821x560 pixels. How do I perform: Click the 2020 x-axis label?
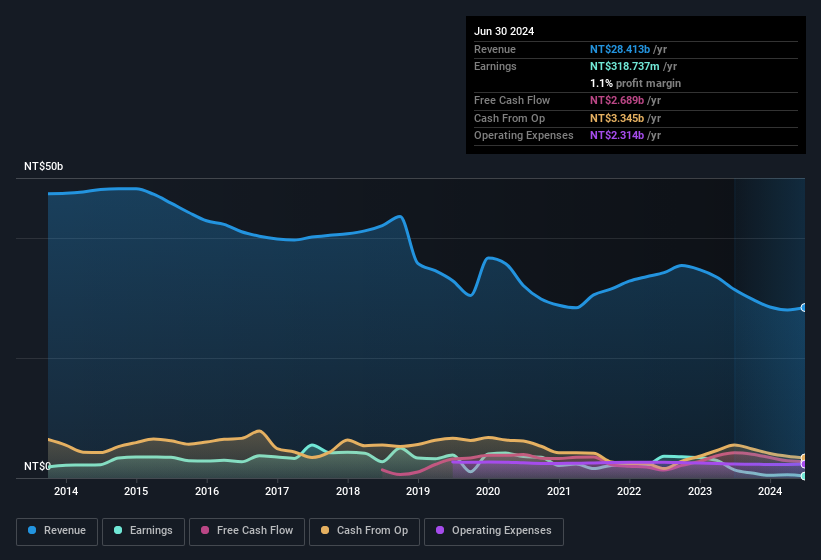(x=488, y=491)
